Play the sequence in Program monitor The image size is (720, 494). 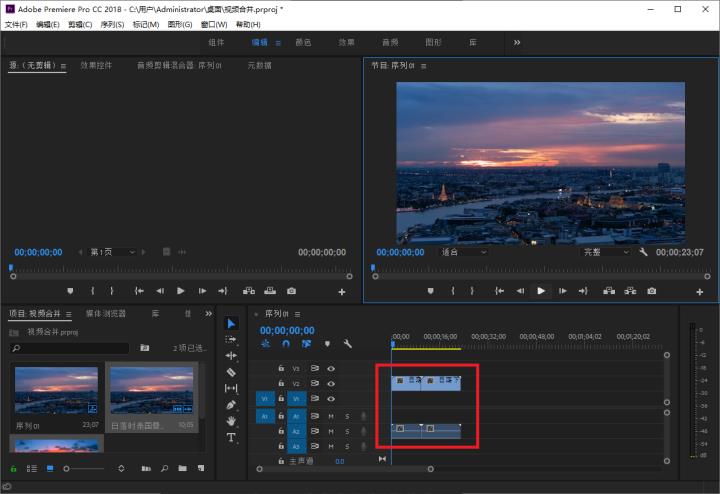click(x=541, y=291)
